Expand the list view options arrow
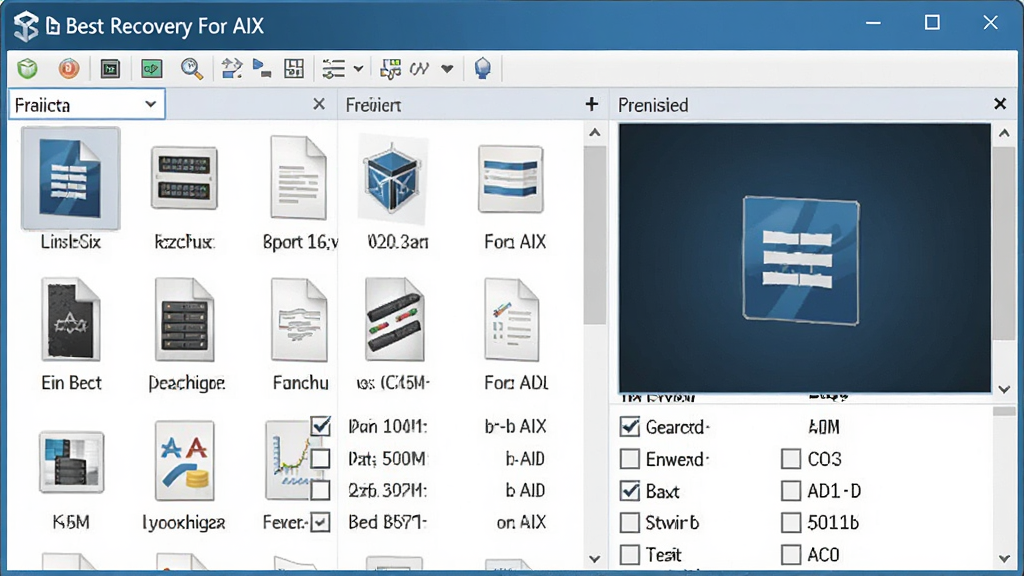The image size is (1024, 576). 359,69
